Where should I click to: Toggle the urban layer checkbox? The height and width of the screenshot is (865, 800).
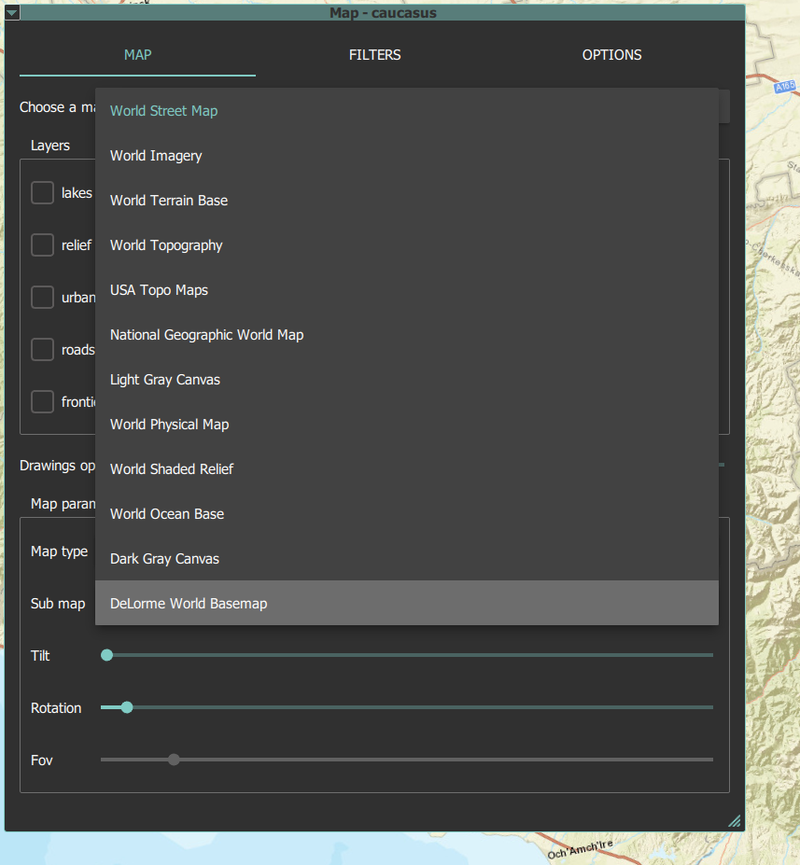pos(42,297)
